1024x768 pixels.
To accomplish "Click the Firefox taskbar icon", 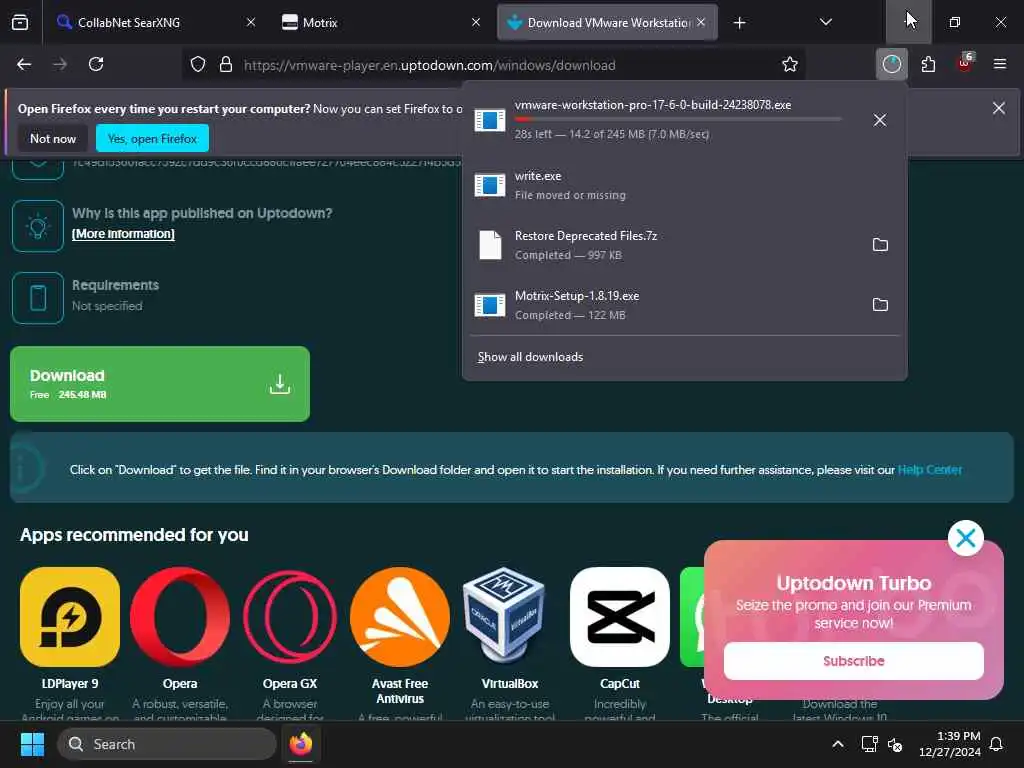I will coord(300,744).
